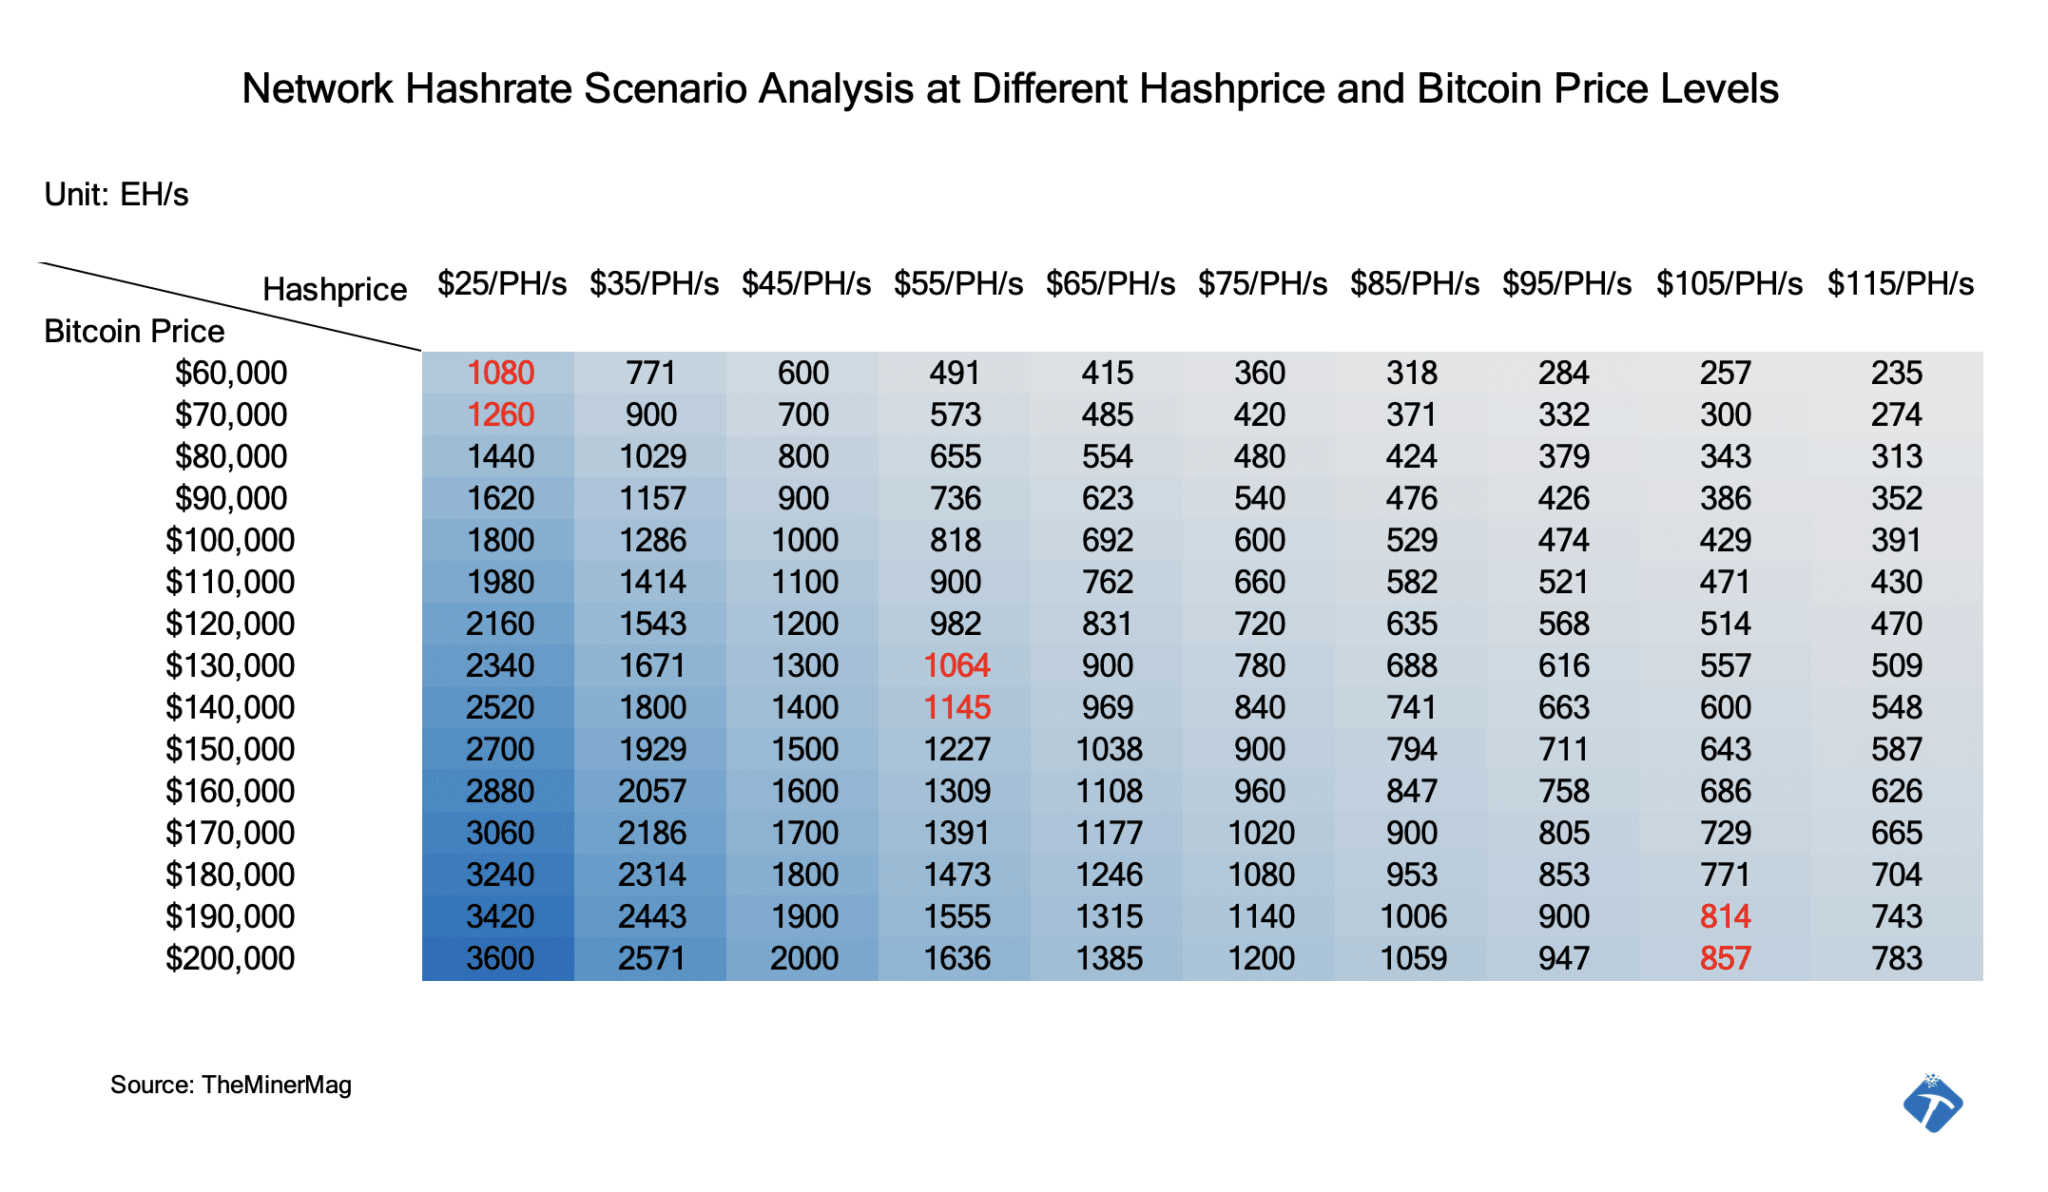Click the 235 cell in the $60,000 row
The height and width of the screenshot is (1192, 2048).
tap(1896, 373)
